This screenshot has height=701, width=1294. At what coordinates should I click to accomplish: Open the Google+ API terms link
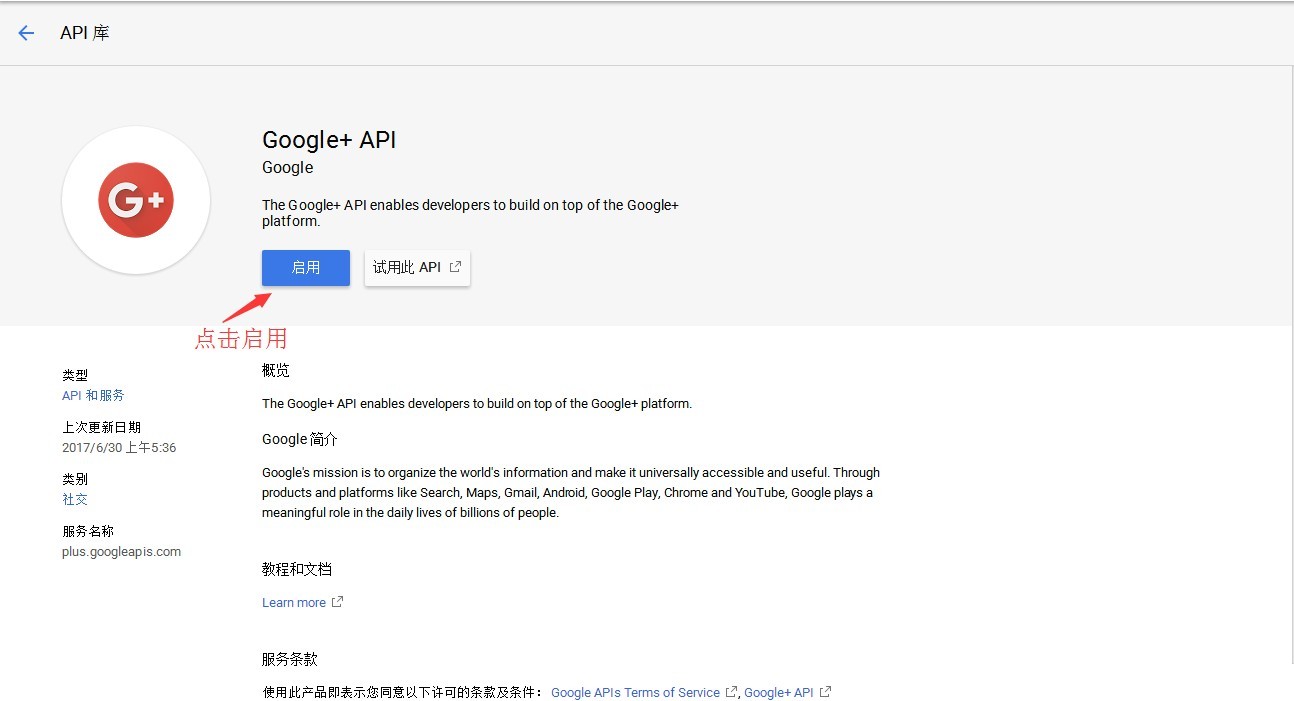(x=779, y=693)
